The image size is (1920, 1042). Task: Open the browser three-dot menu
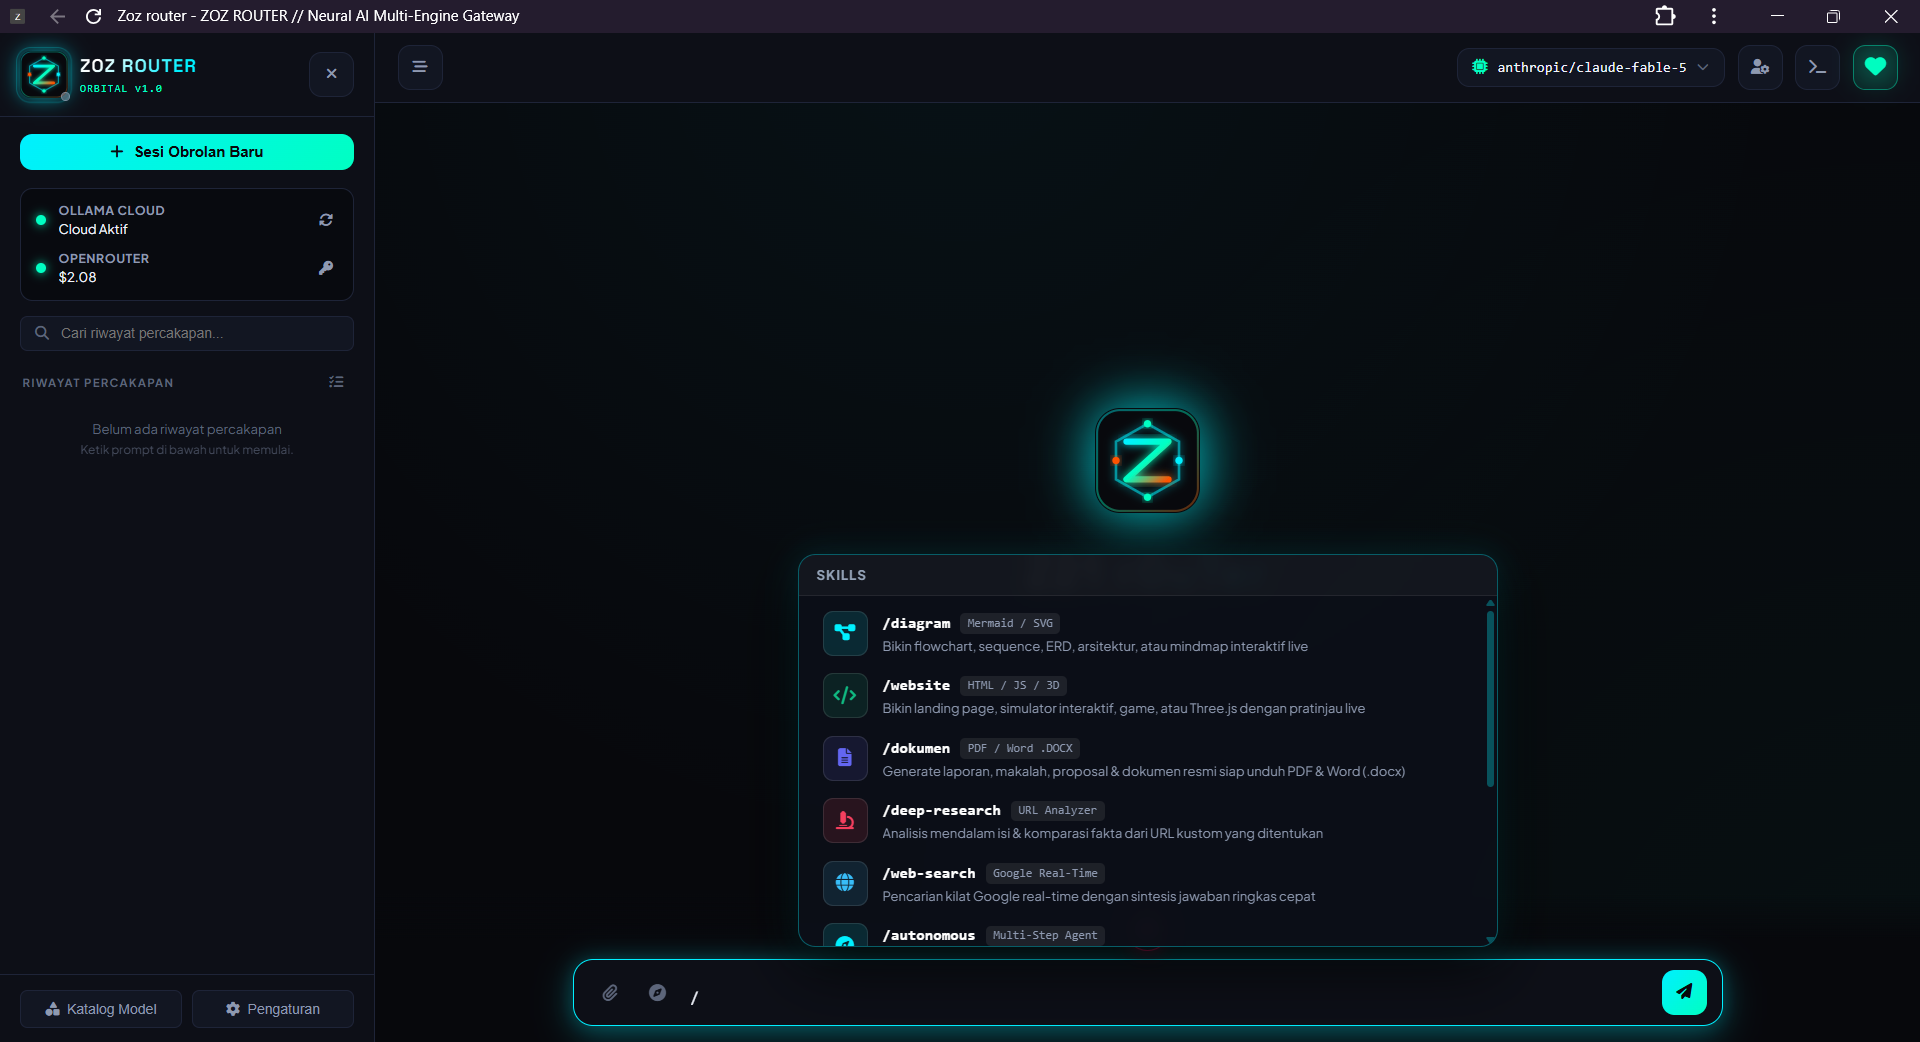point(1714,16)
